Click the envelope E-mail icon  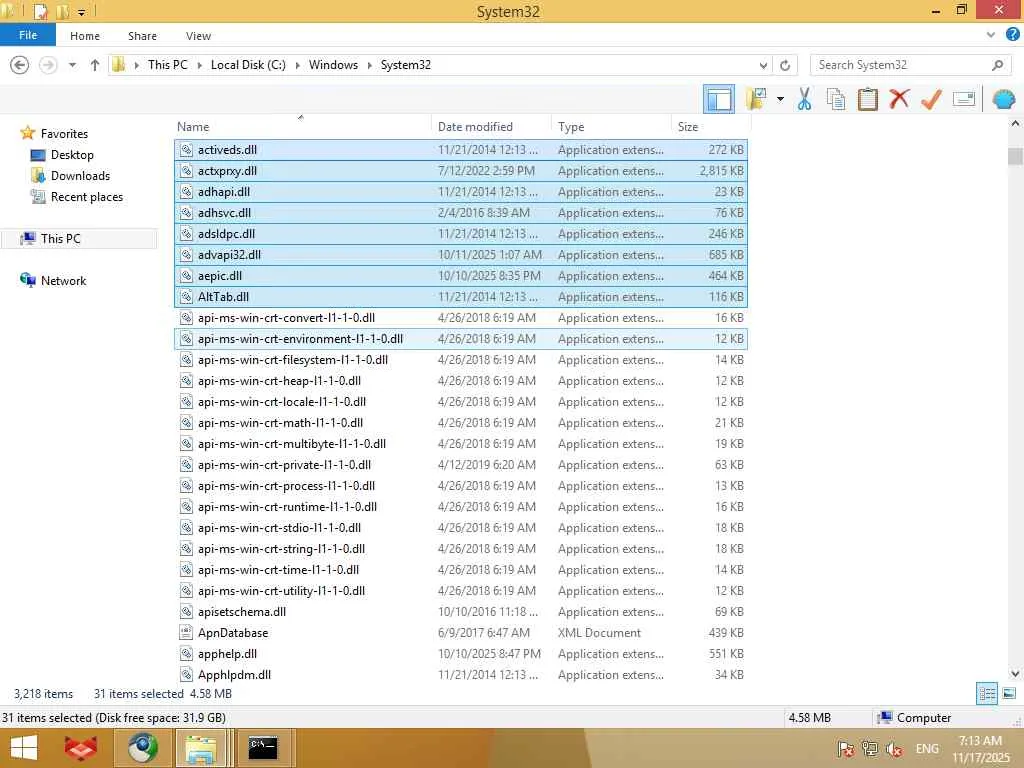(963, 99)
